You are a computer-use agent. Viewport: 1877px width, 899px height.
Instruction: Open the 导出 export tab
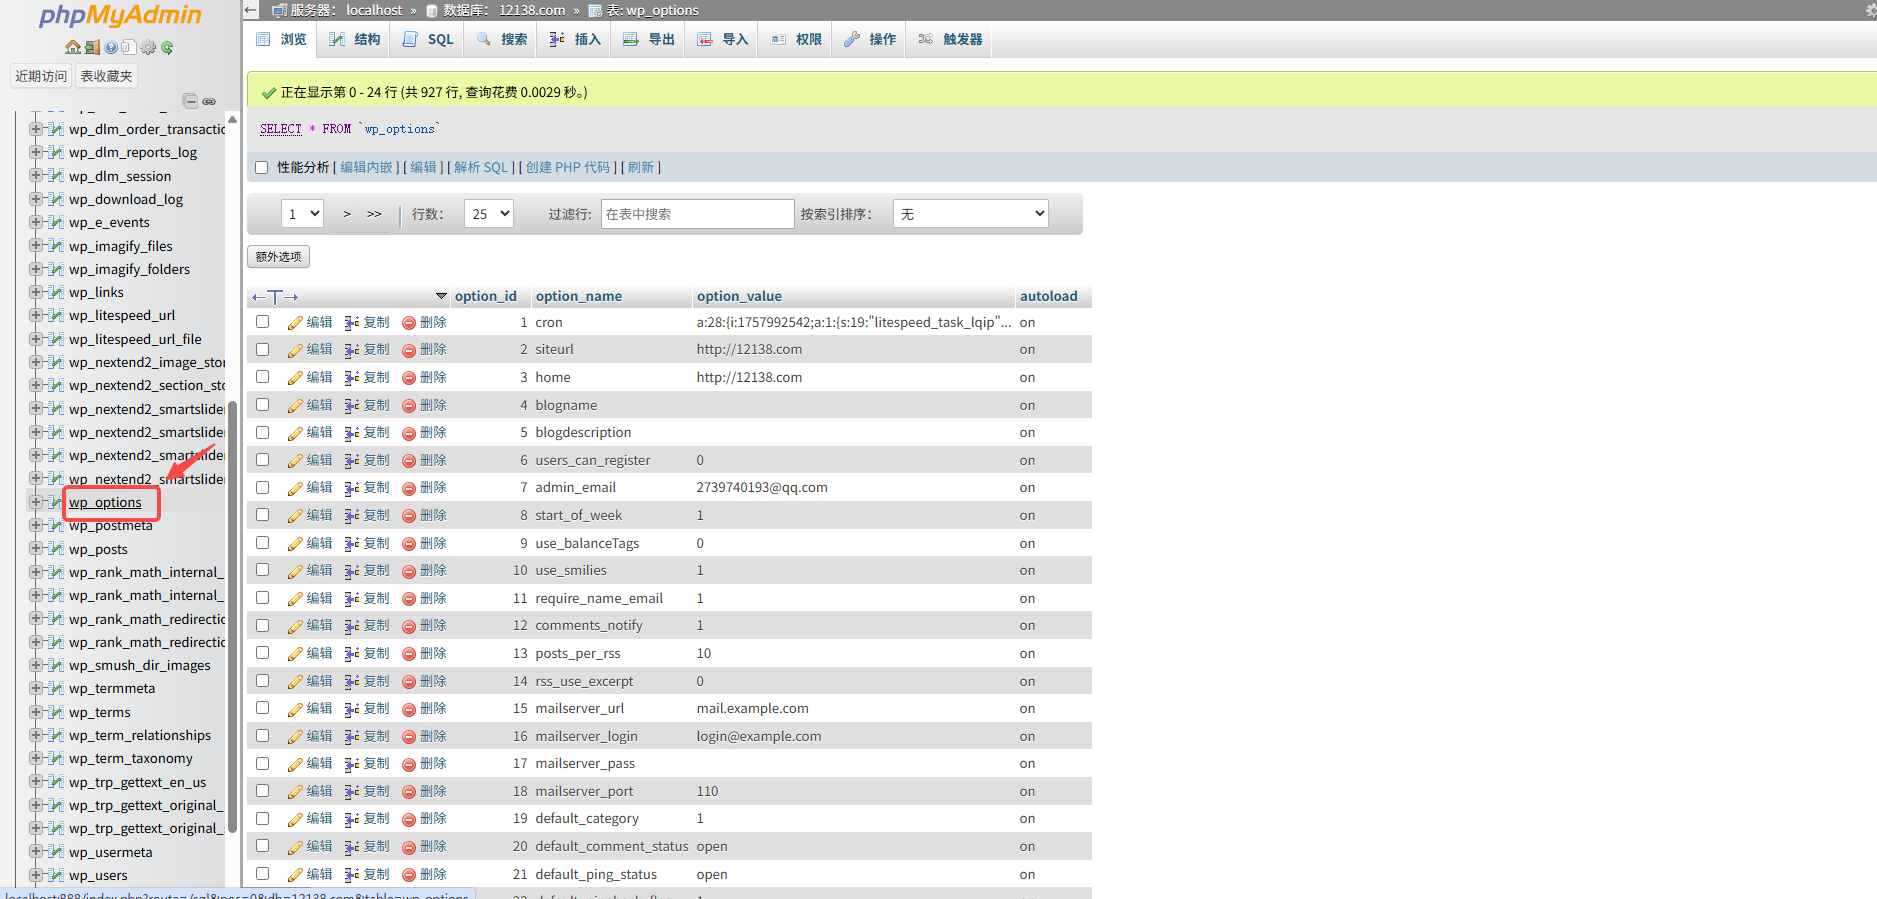tap(648, 40)
